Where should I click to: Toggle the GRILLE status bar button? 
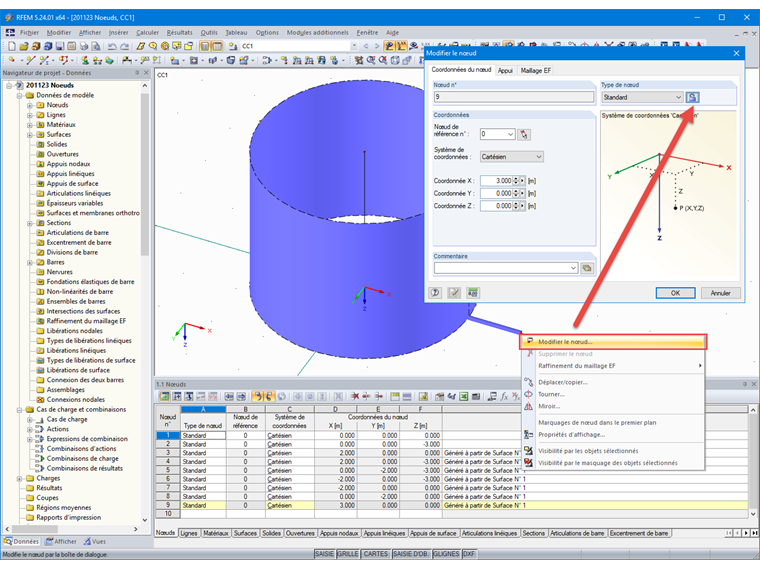pos(348,554)
